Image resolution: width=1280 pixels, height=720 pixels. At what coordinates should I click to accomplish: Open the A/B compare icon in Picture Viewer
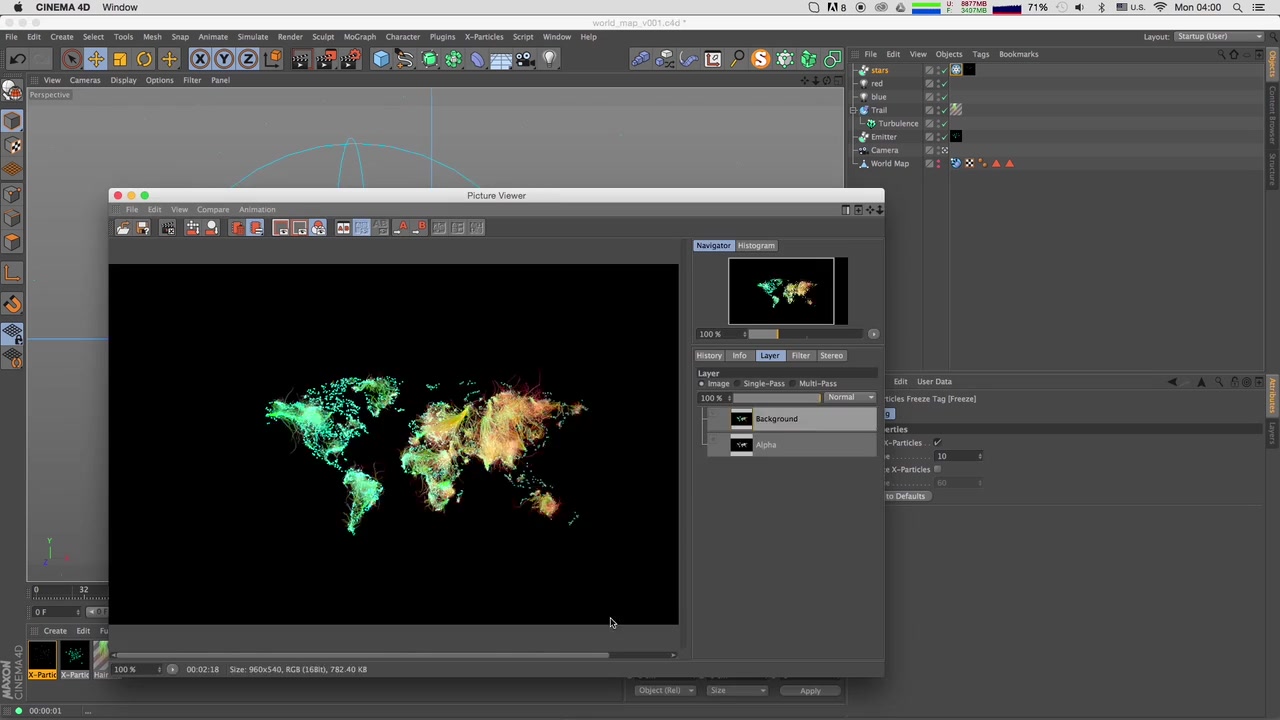pos(341,228)
